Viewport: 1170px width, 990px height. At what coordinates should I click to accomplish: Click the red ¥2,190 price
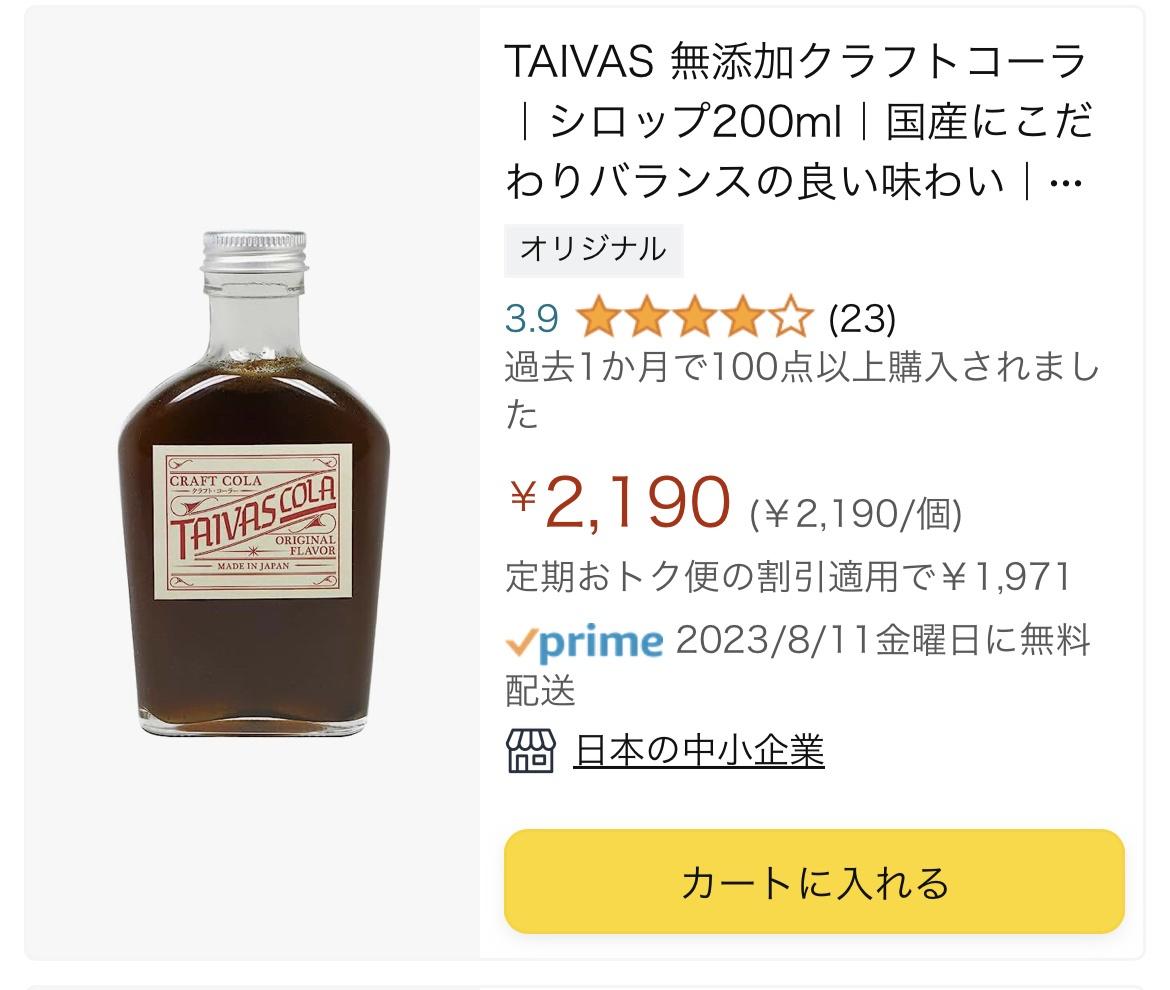click(x=619, y=502)
